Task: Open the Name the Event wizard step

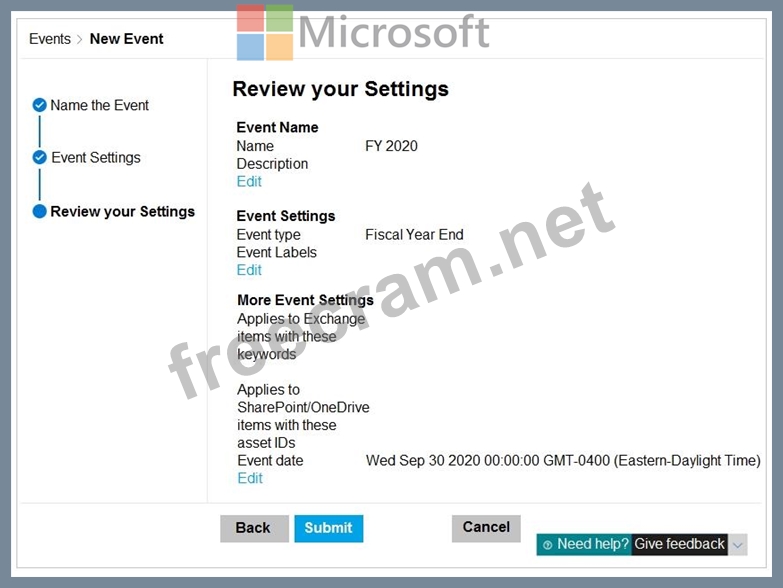Action: point(99,105)
